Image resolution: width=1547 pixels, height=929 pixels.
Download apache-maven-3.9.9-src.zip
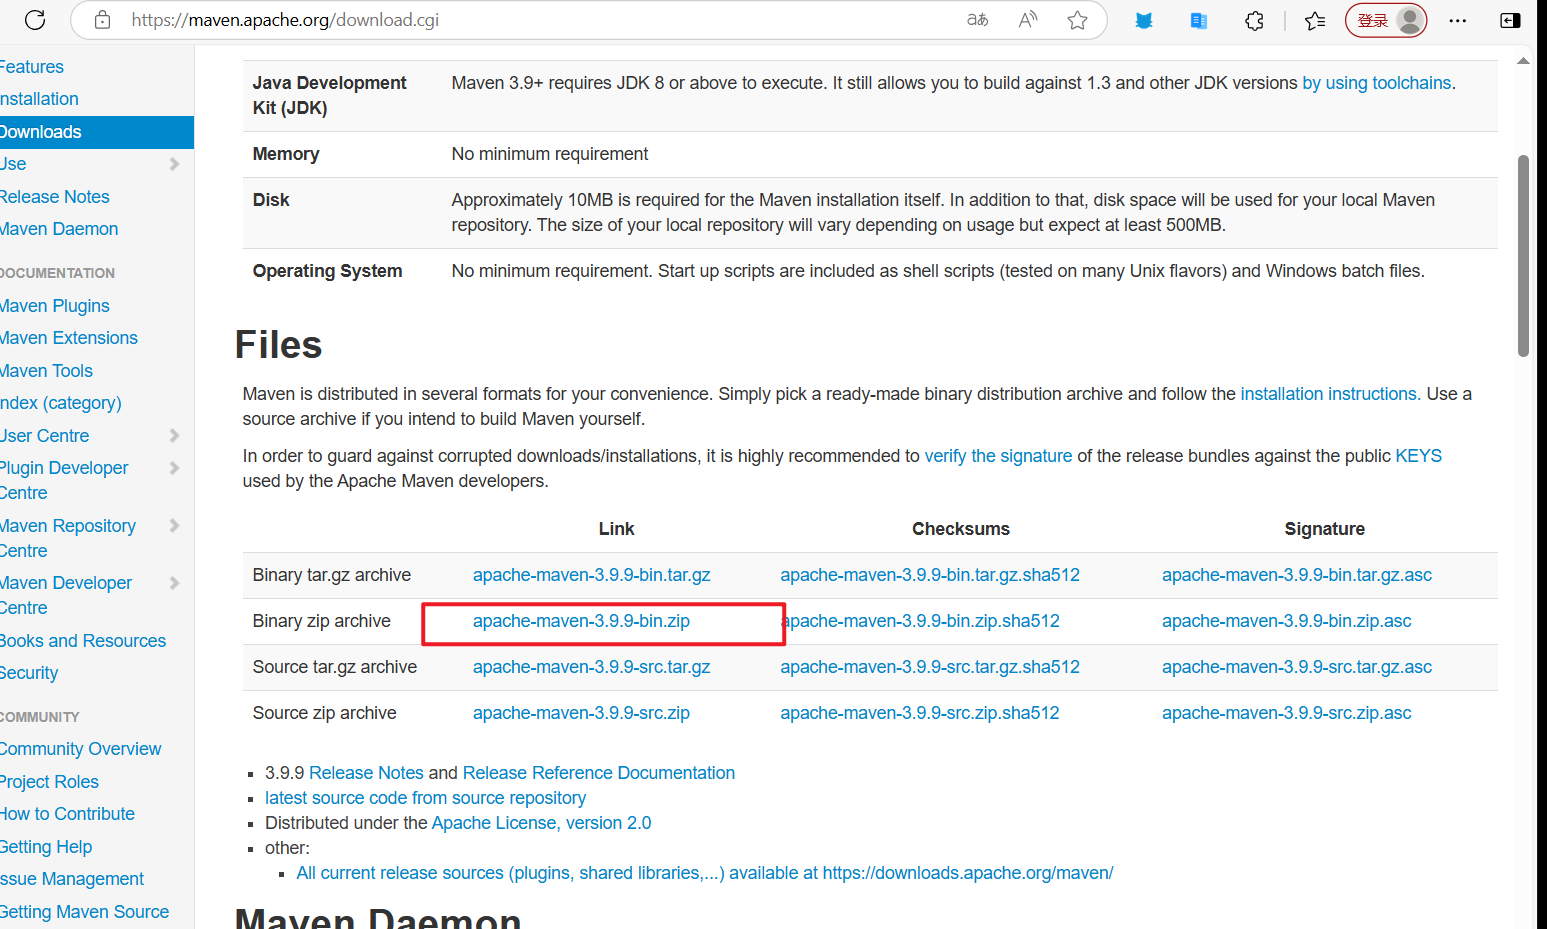[x=581, y=713]
